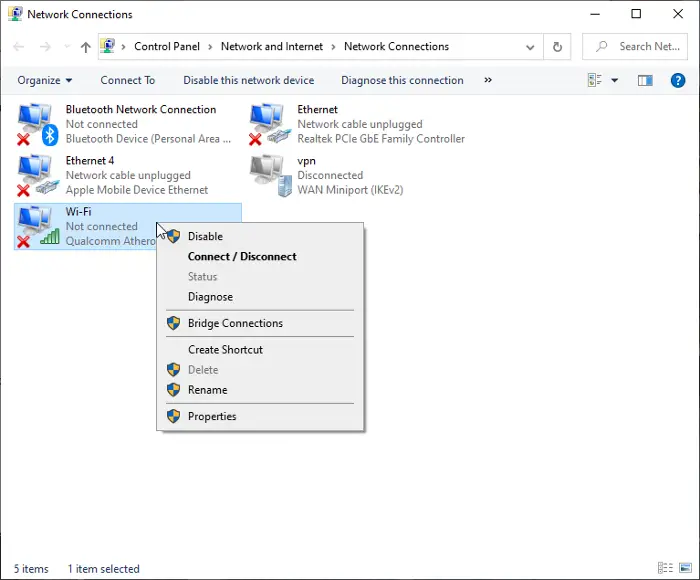Click the vpn connection icon
Viewport: 700px width, 580px height.
(270, 175)
